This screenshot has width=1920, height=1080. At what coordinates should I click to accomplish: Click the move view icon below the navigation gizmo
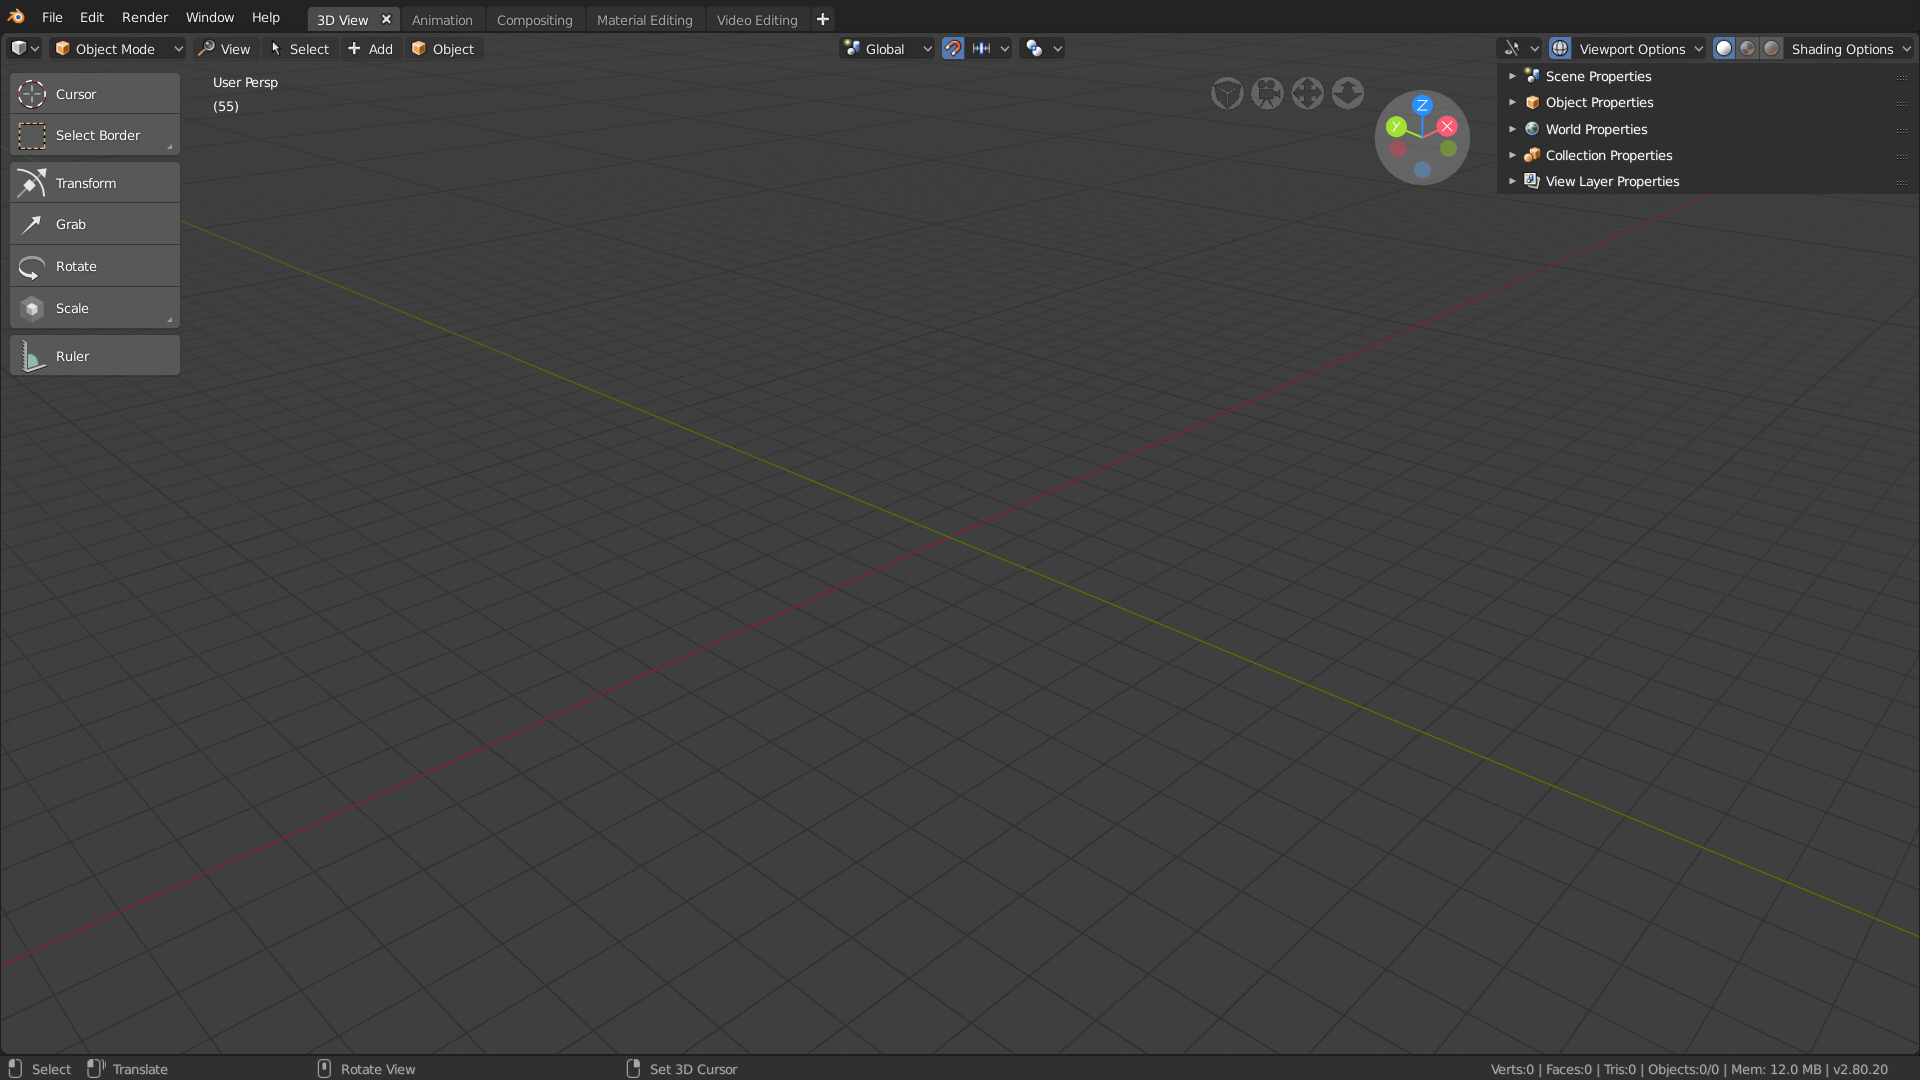(x=1307, y=92)
